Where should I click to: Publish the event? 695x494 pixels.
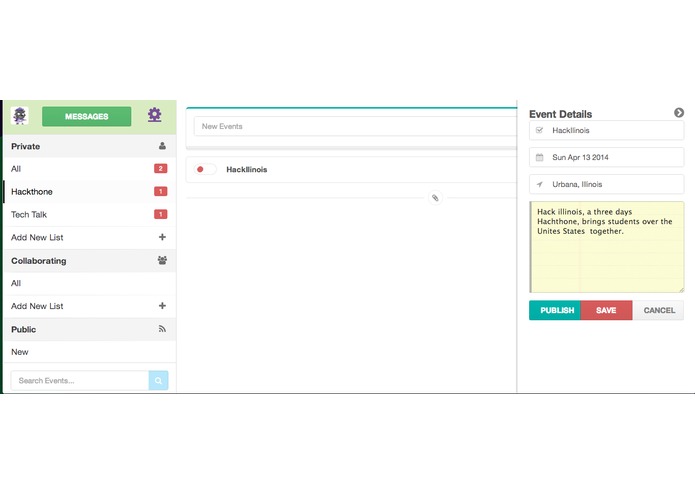pos(555,310)
